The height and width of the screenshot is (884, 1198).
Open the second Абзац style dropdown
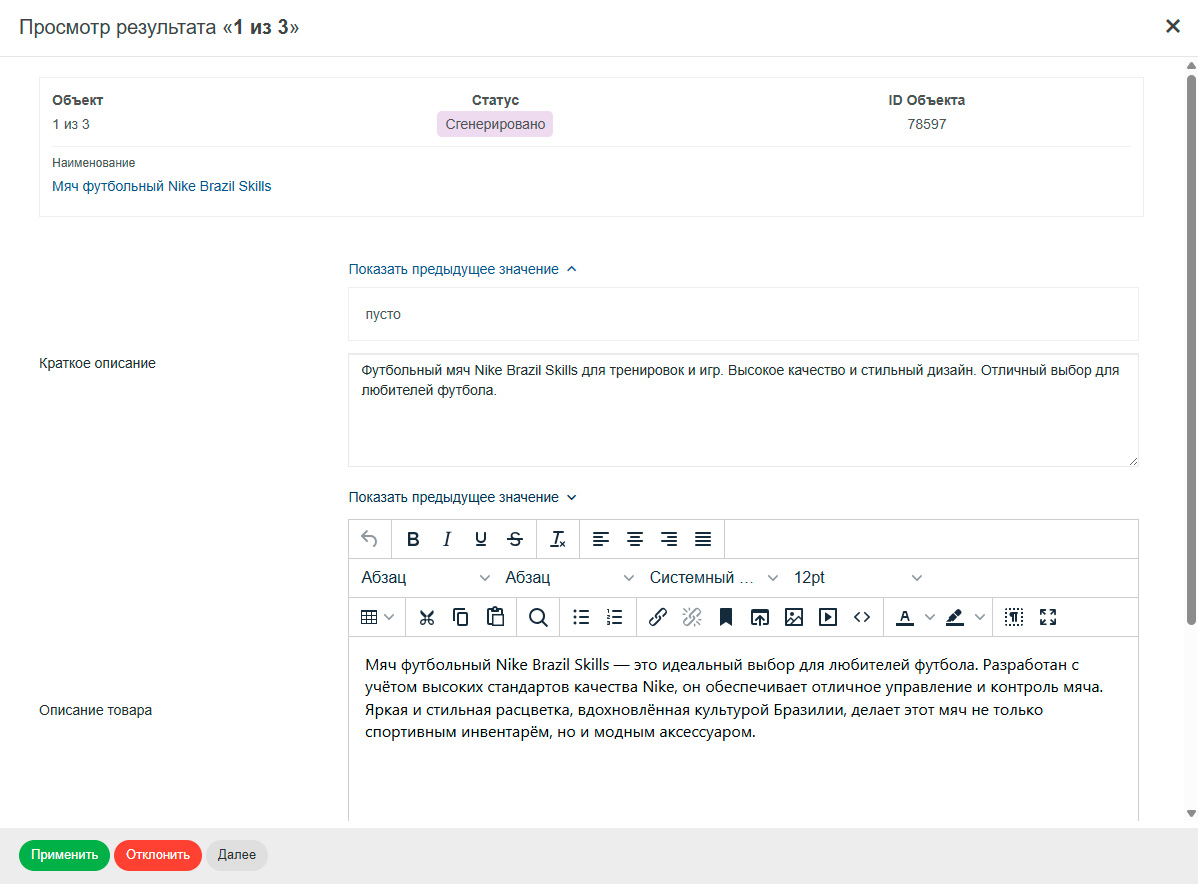tap(569, 578)
